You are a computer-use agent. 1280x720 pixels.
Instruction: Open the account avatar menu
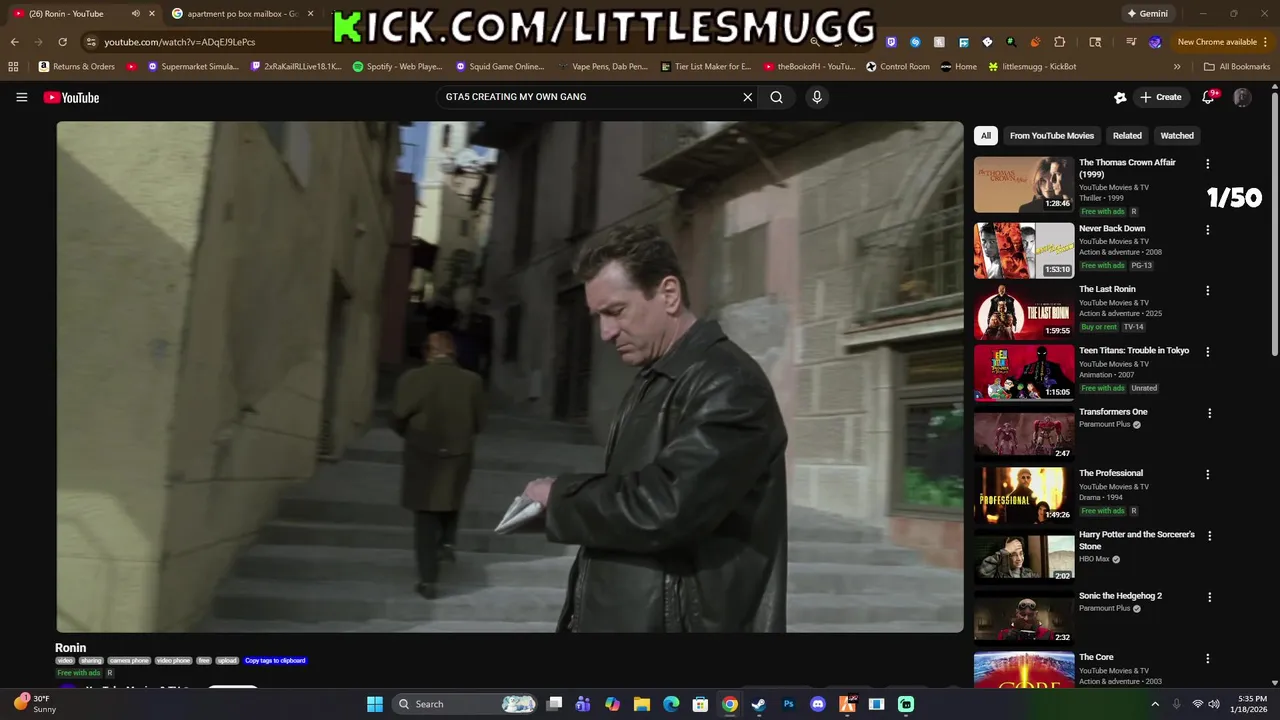1242,97
